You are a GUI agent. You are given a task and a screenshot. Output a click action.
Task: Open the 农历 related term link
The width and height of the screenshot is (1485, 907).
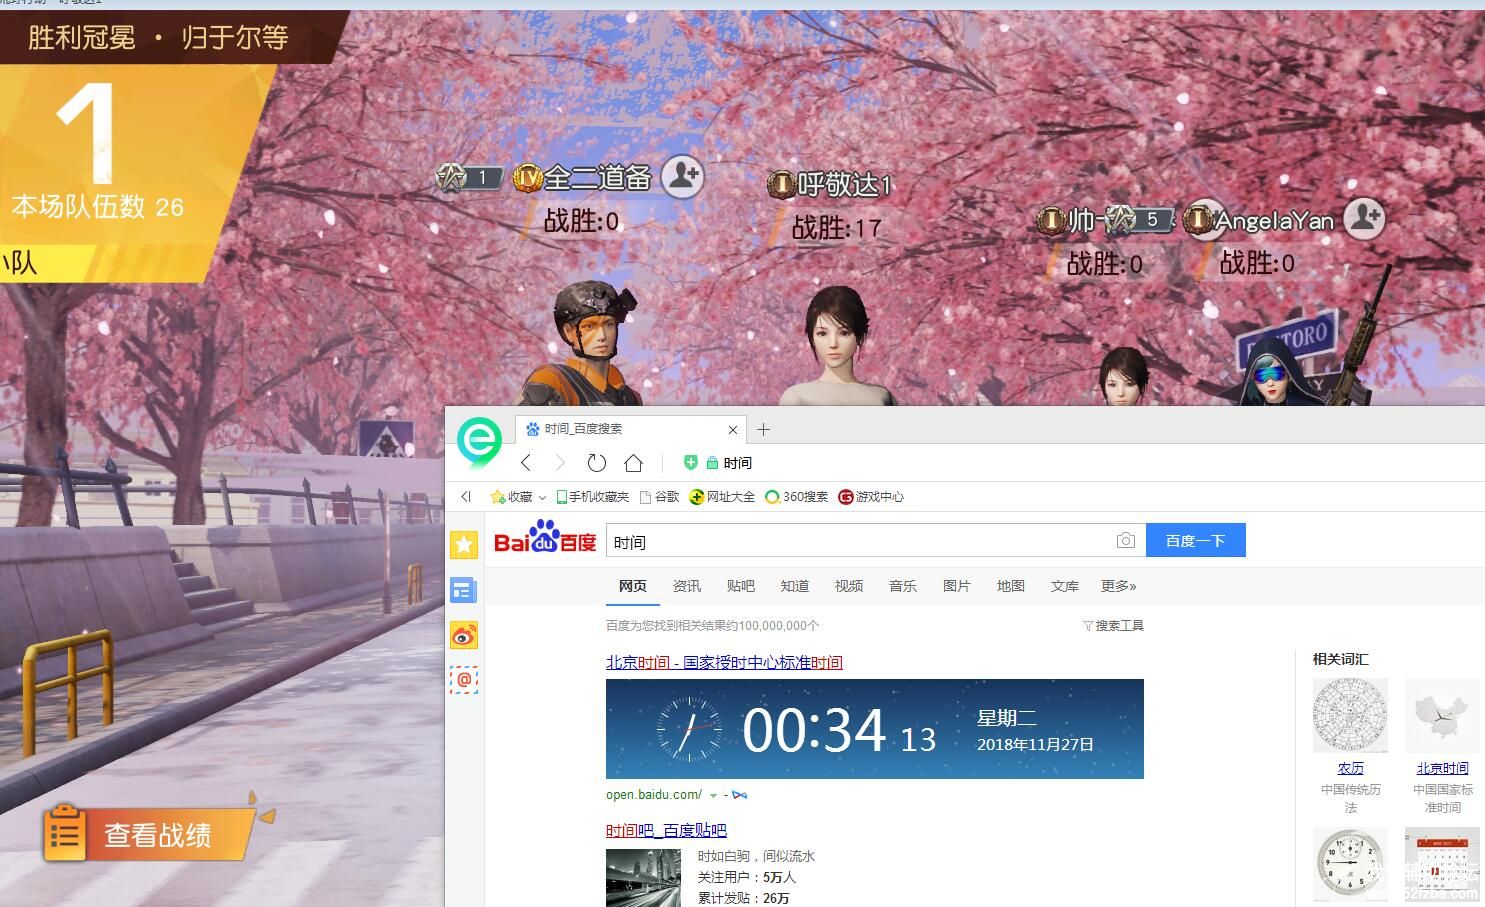tap(1350, 768)
